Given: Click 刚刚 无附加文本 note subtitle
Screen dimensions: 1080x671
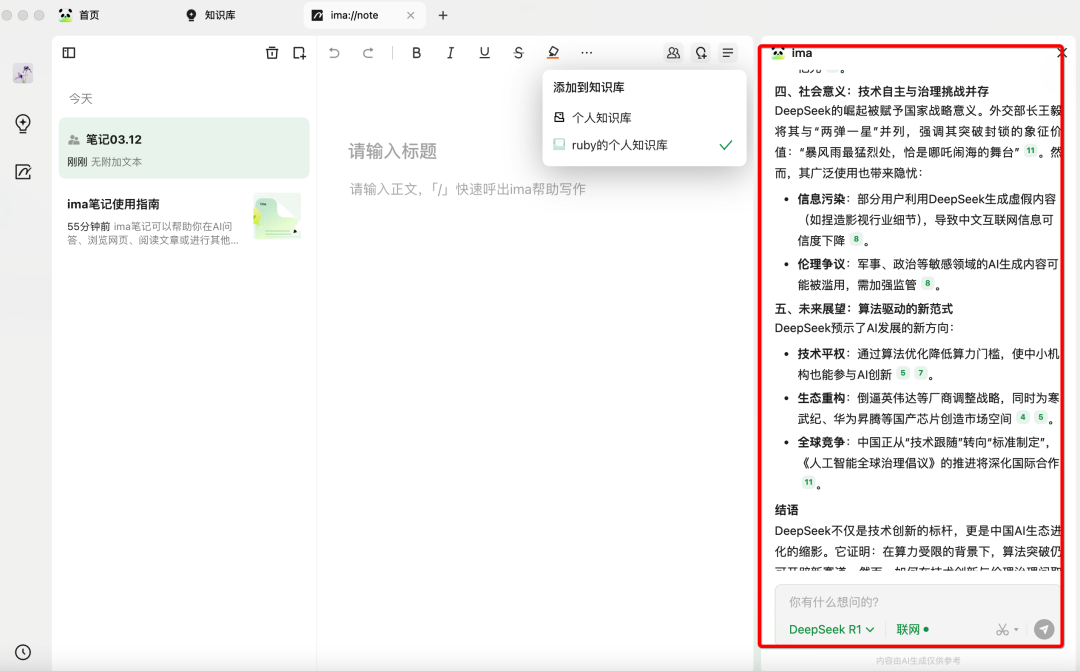Looking at the screenshot, I should pyautogui.click(x=105, y=162).
